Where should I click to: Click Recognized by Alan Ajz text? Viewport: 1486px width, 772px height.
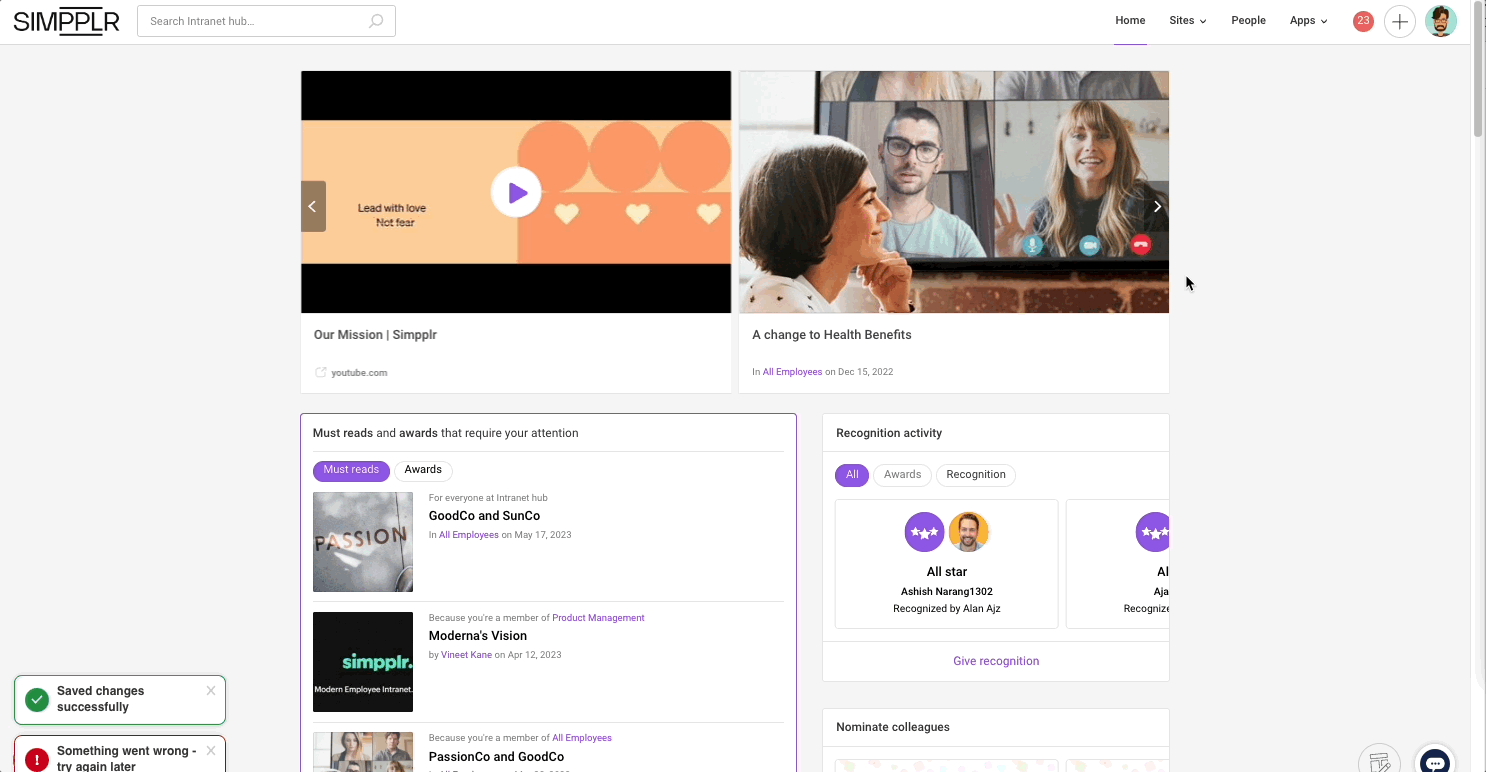click(947, 609)
